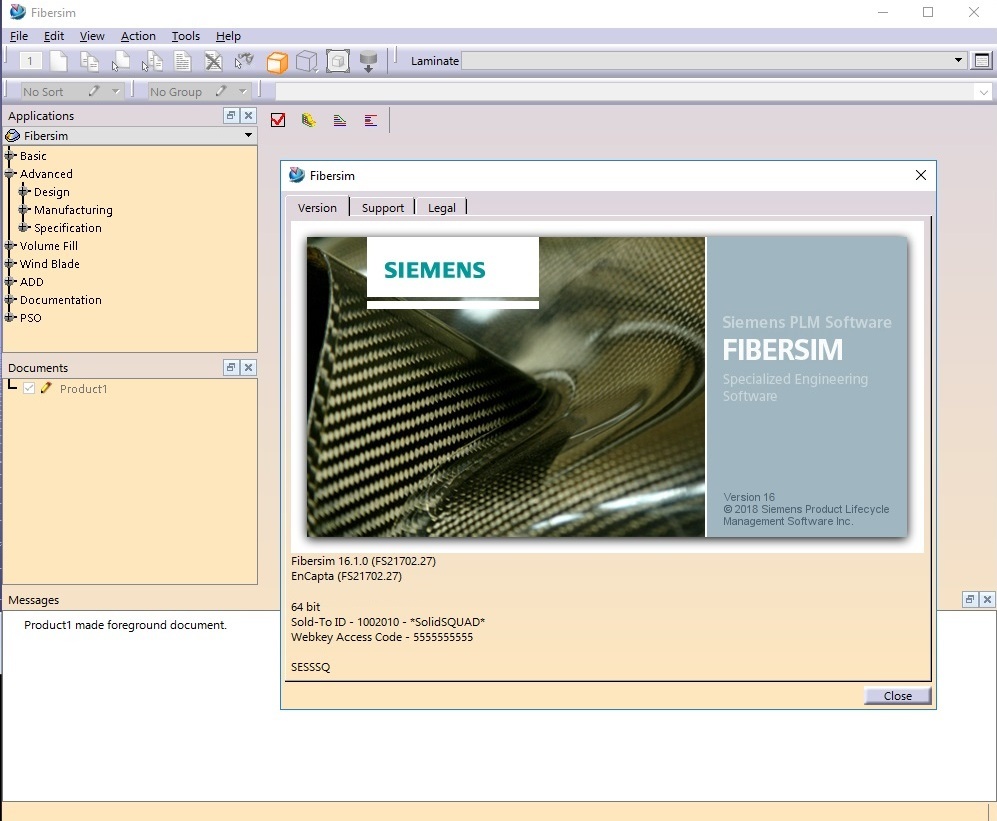Image resolution: width=997 pixels, height=821 pixels.
Task: Click the Fibersim splash image
Action: coord(607,387)
